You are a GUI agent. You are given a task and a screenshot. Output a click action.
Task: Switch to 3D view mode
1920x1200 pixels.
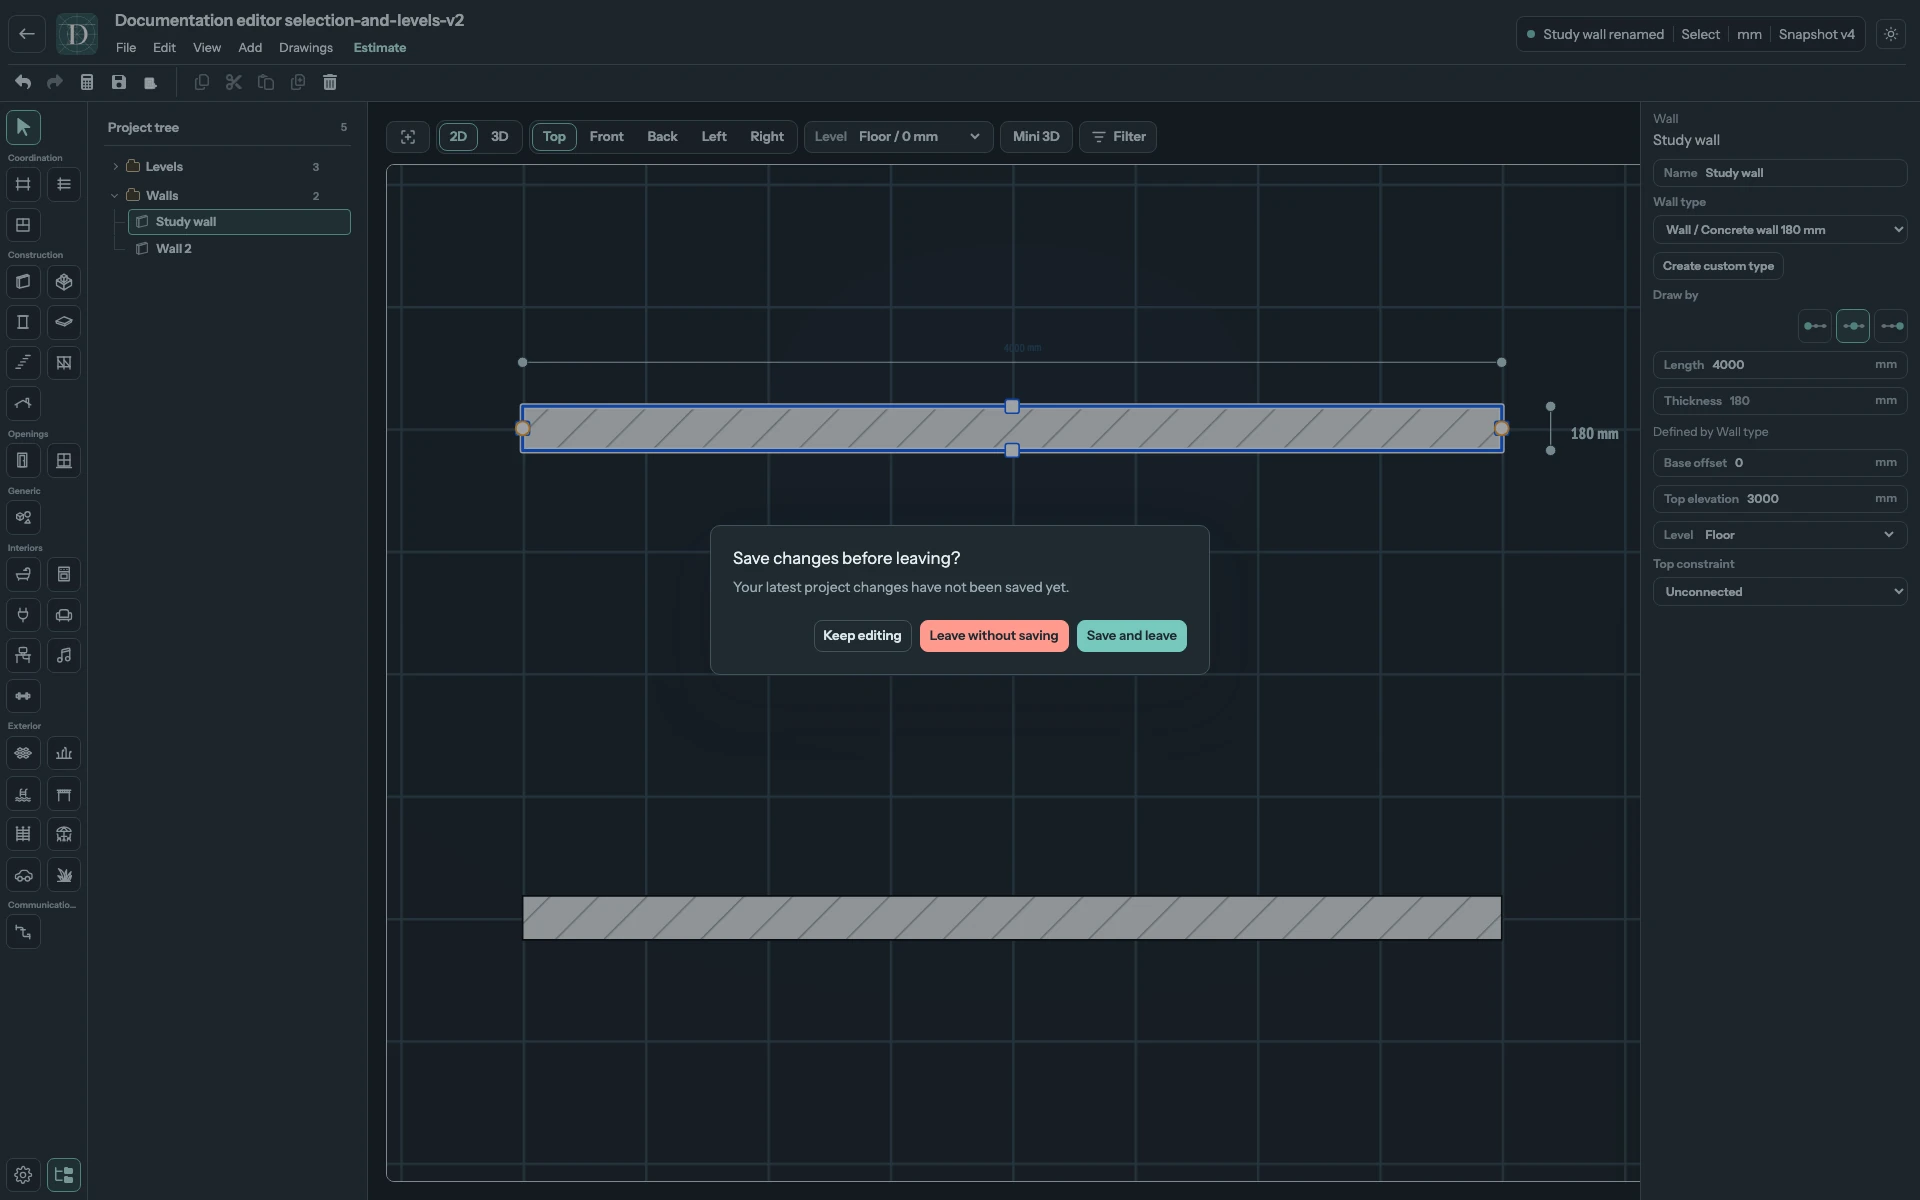499,137
